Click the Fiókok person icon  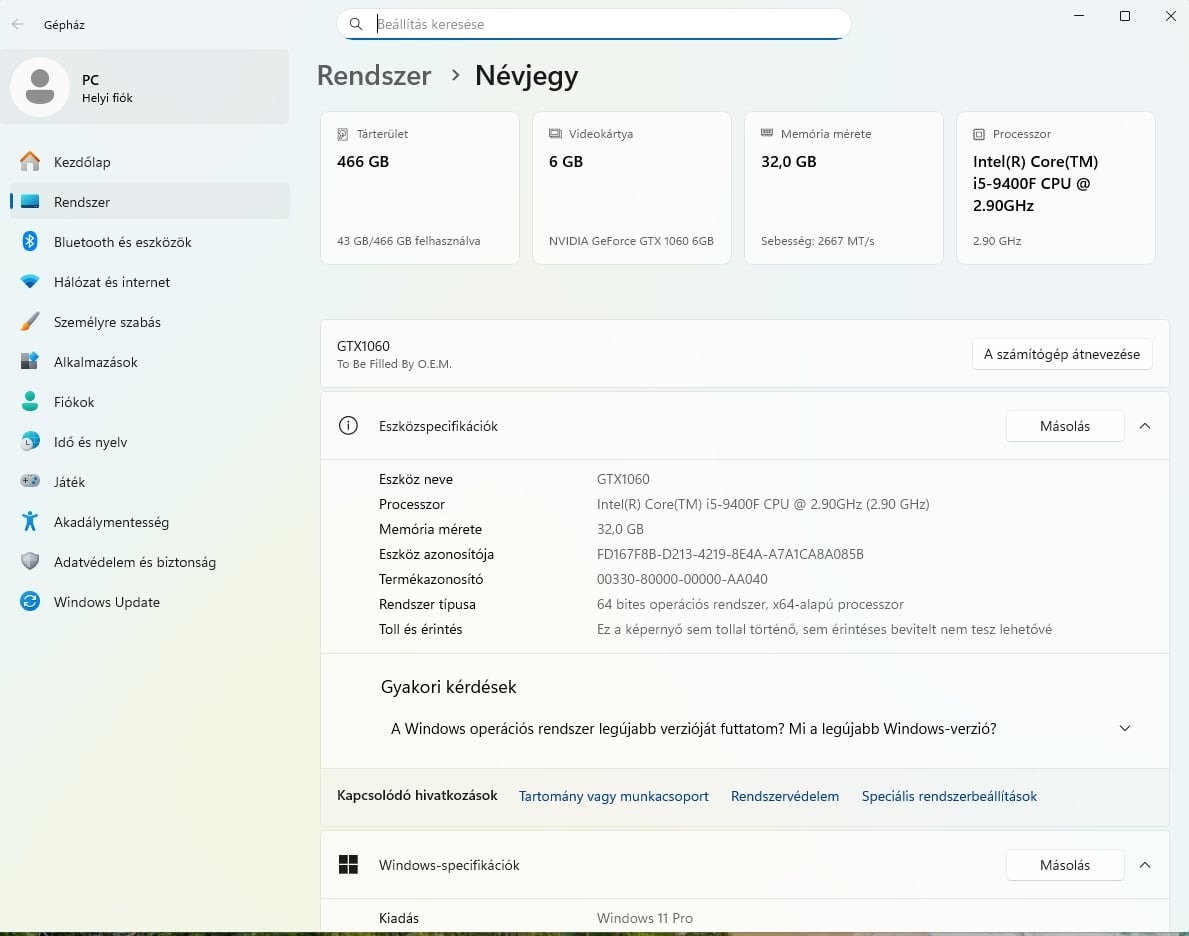pos(30,402)
